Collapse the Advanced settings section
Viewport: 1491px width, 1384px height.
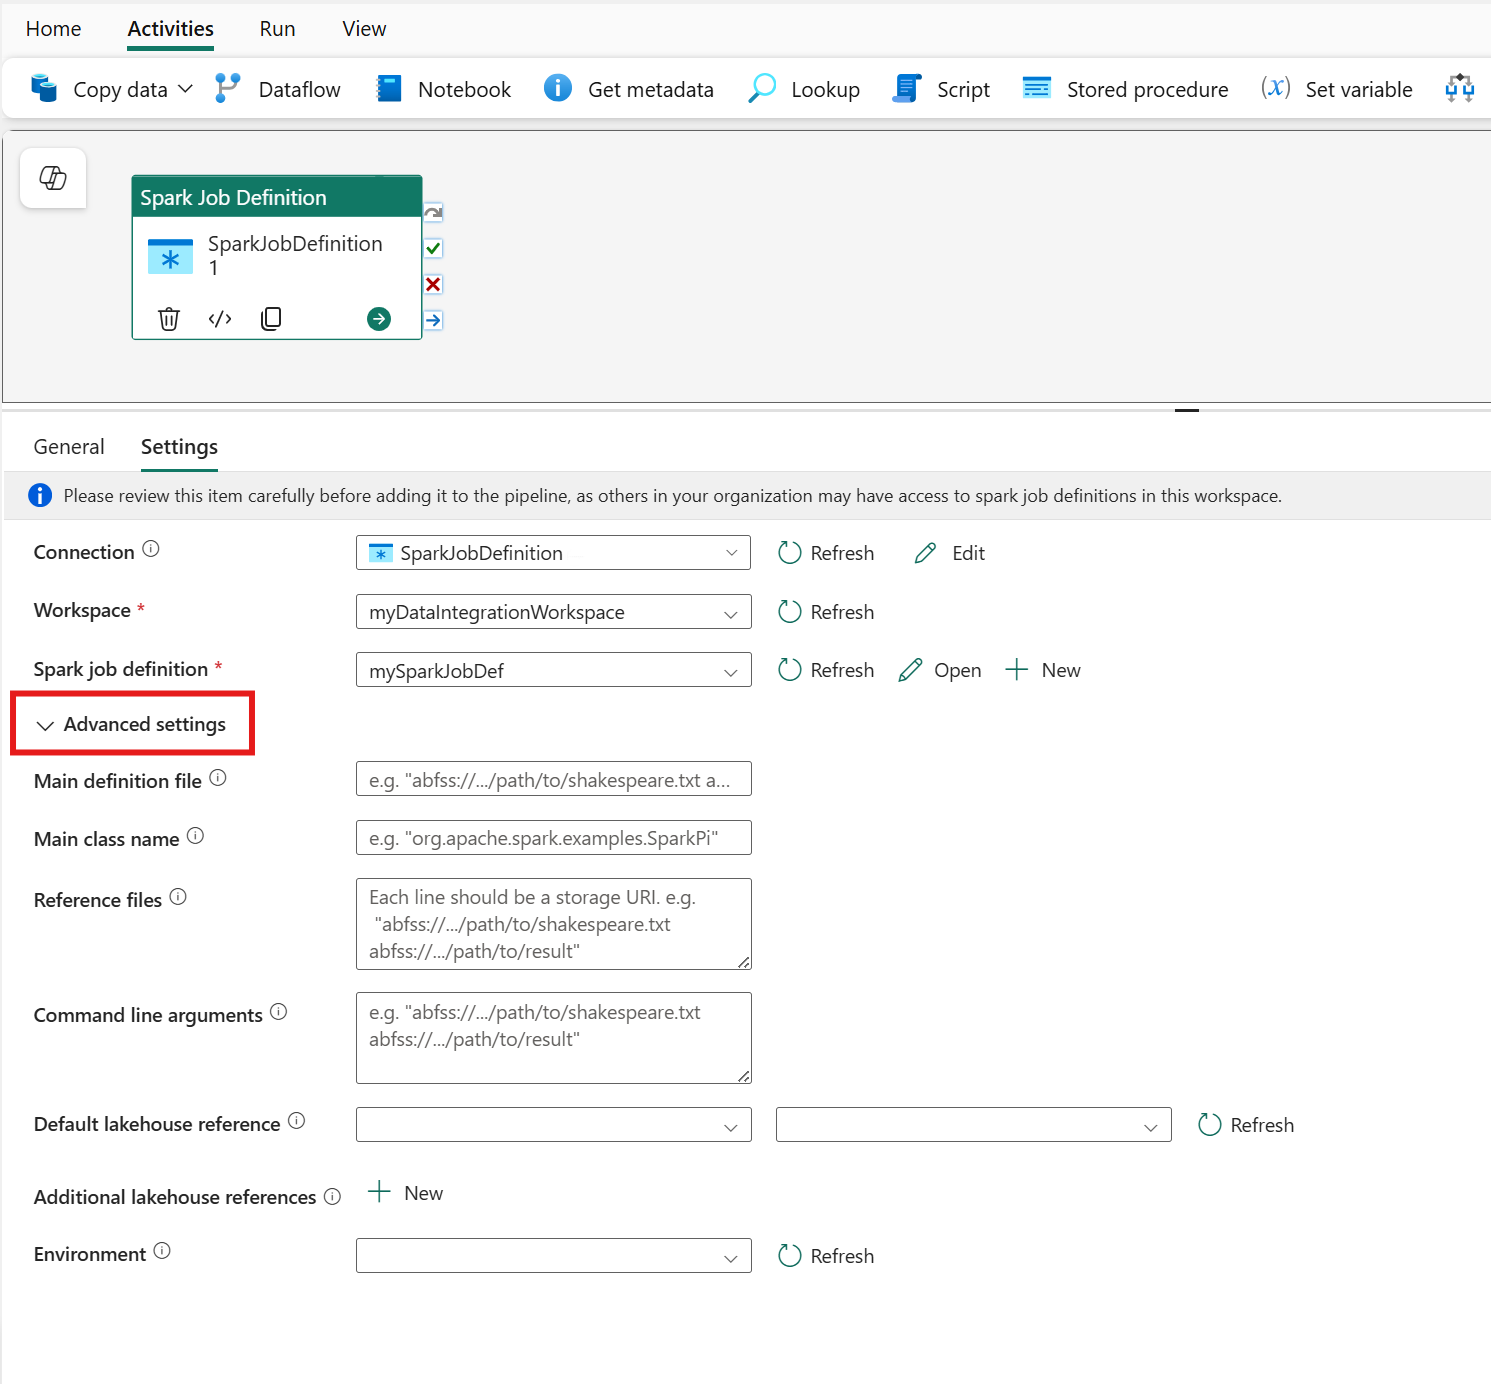click(131, 725)
